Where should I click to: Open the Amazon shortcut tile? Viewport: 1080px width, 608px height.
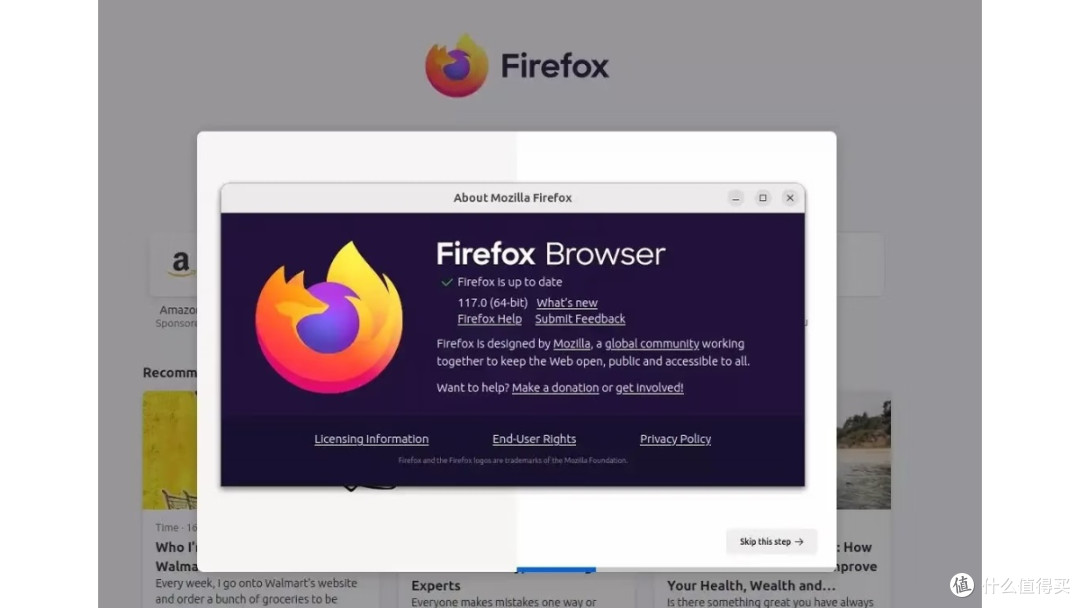point(174,265)
